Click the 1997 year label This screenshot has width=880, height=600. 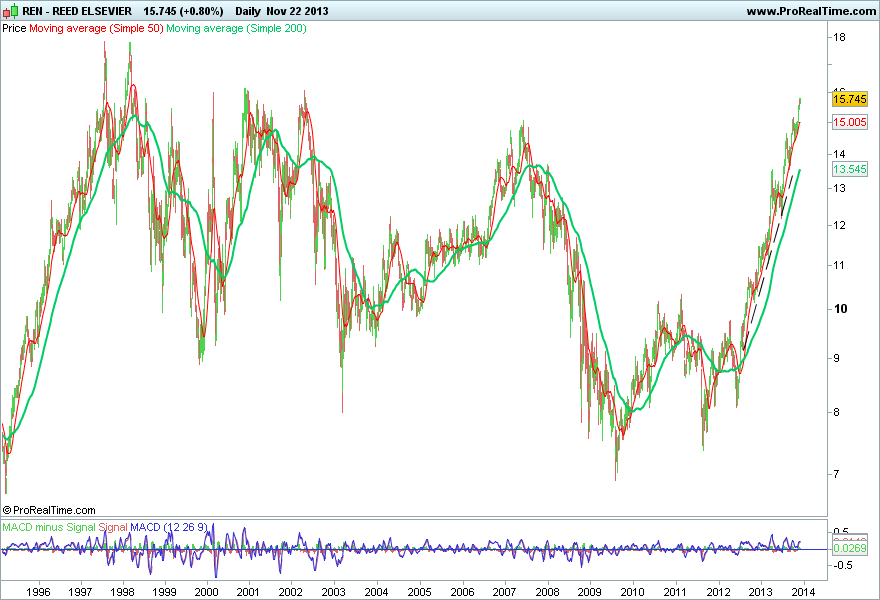pos(80,592)
